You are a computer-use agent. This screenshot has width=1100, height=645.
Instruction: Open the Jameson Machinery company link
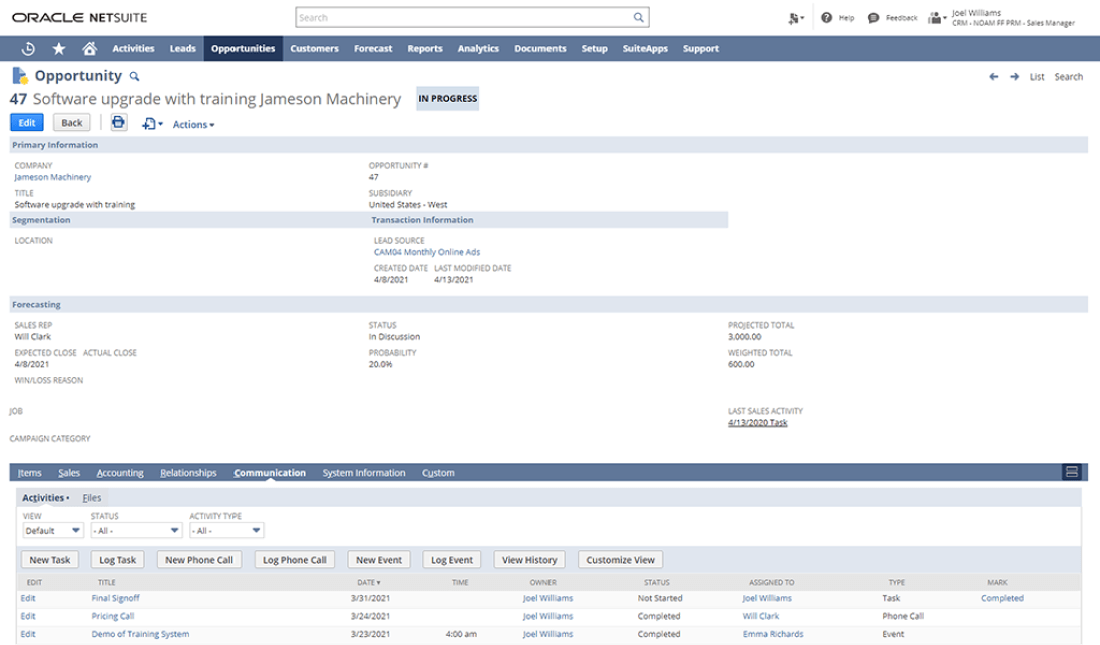point(52,177)
